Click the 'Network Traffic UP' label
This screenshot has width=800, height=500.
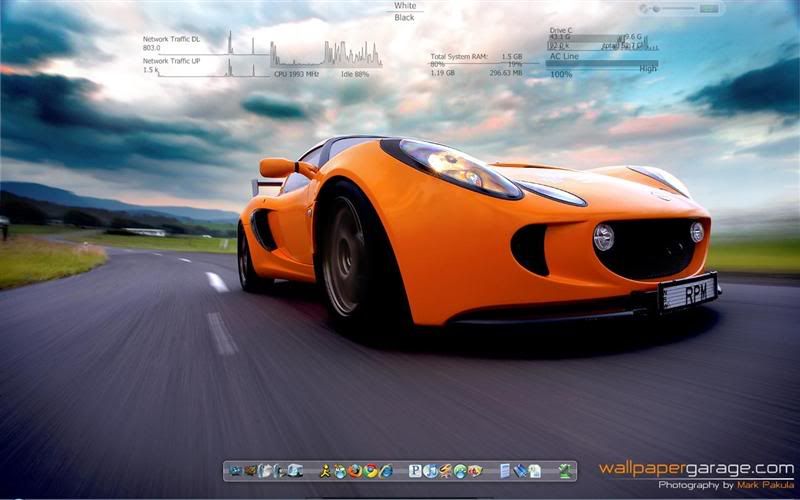coord(171,61)
